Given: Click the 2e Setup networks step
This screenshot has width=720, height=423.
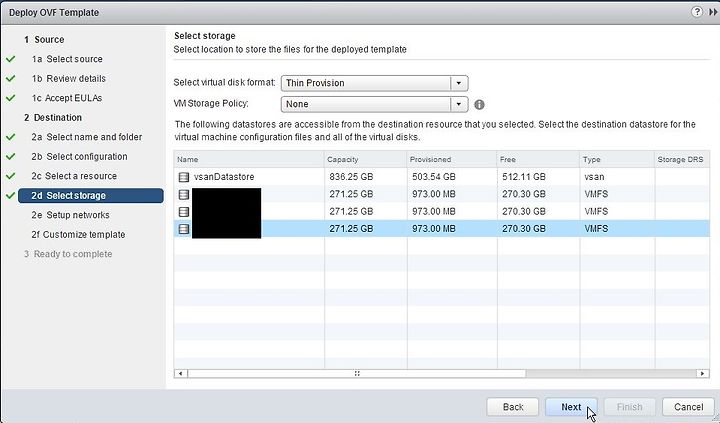Looking at the screenshot, I should point(70,215).
